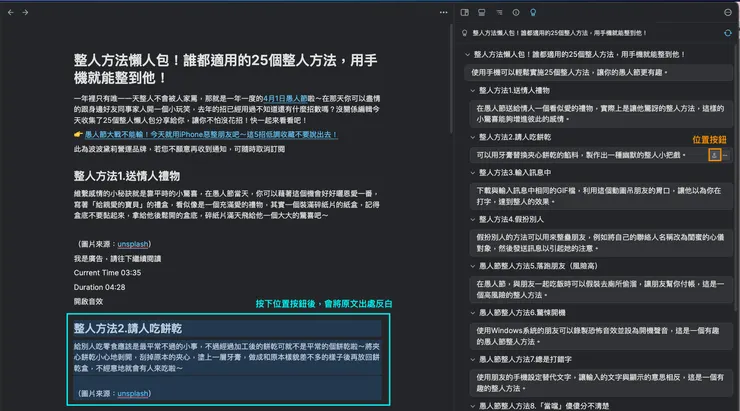
Task: Click the 送情人禮物 body paragraph in editor
Action: point(227,204)
